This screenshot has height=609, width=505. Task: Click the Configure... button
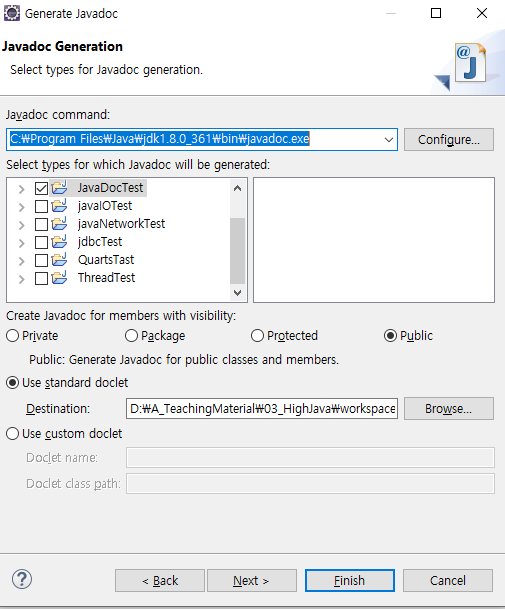pyautogui.click(x=449, y=139)
